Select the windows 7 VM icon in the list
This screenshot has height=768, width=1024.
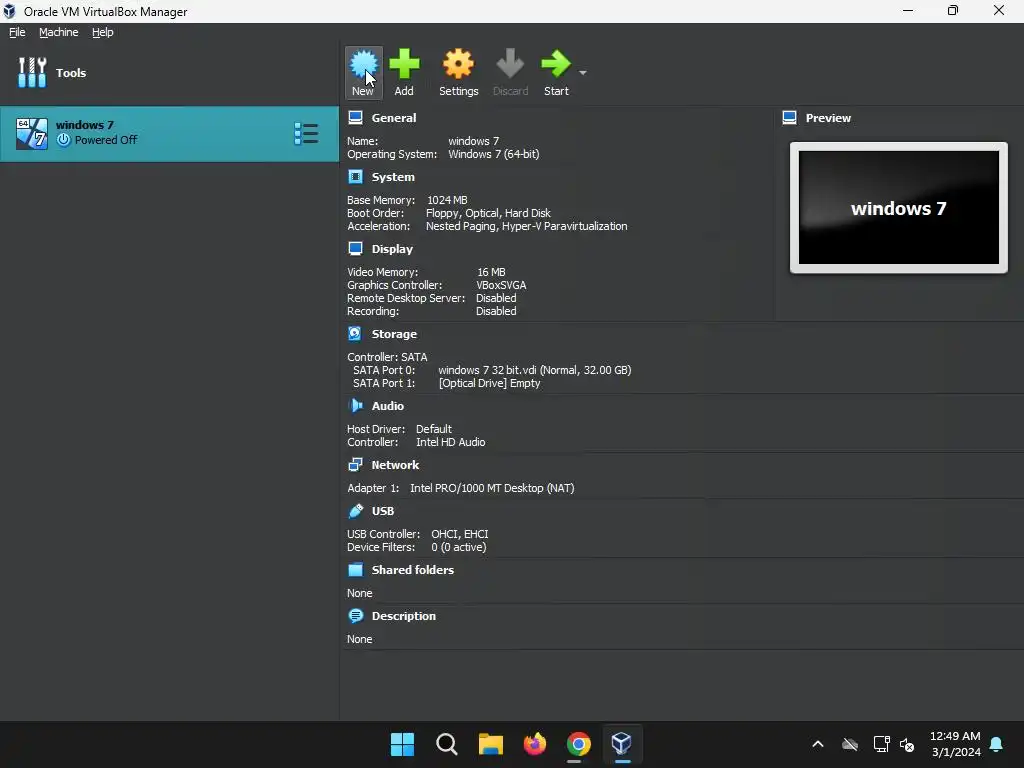[x=31, y=133]
